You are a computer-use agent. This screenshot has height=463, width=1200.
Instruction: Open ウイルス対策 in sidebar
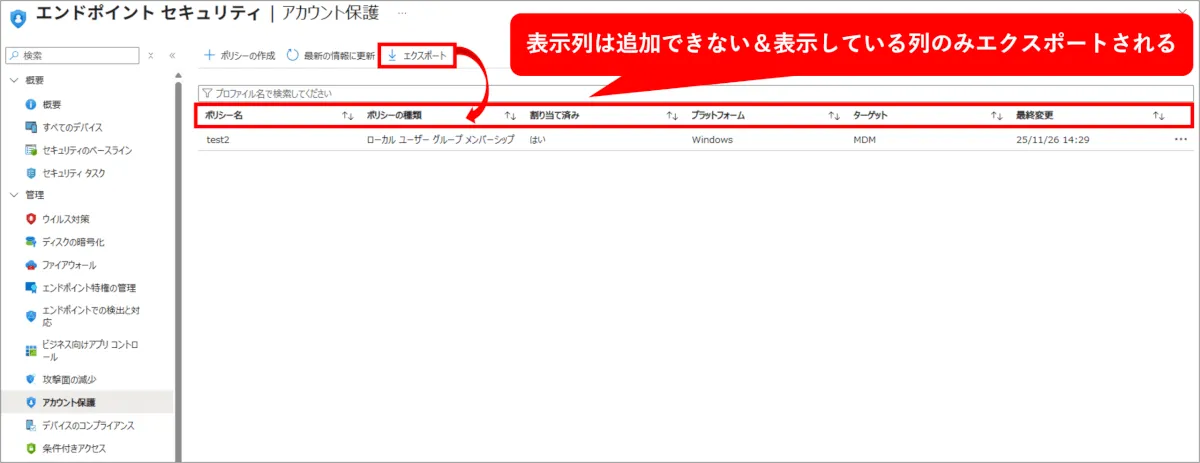point(66,218)
